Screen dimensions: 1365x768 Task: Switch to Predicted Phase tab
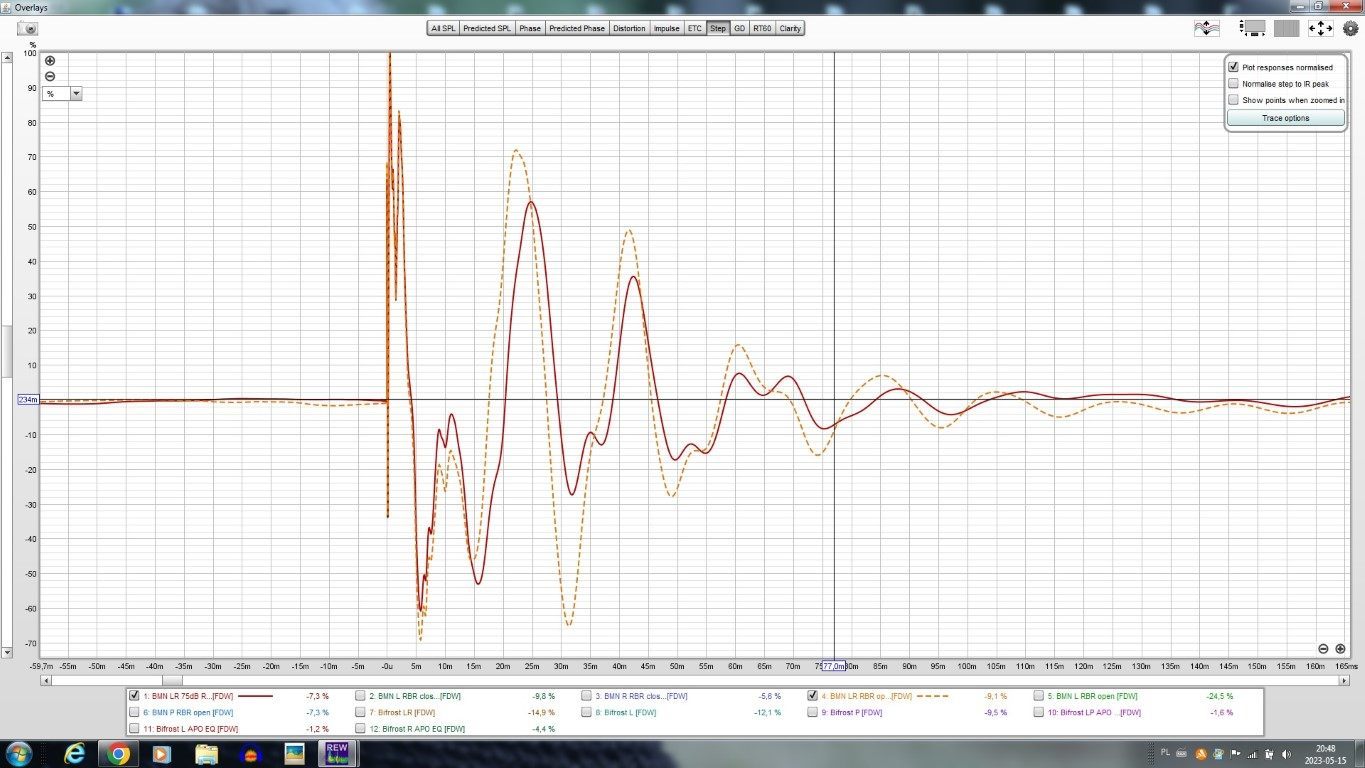pyautogui.click(x=577, y=28)
